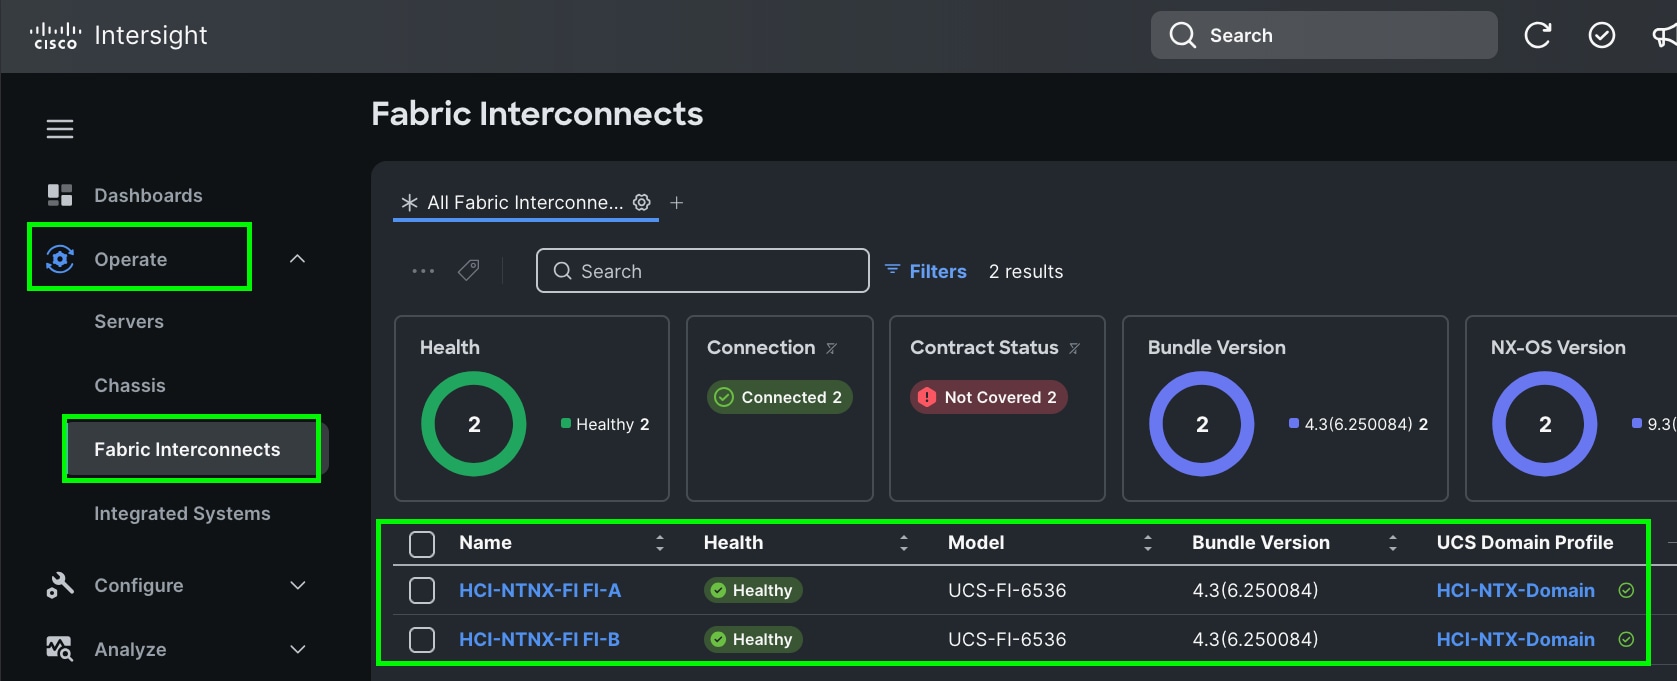Click the 4.3(6.250084) 2 legend entry
This screenshot has height=681, width=1677.
point(1358,424)
